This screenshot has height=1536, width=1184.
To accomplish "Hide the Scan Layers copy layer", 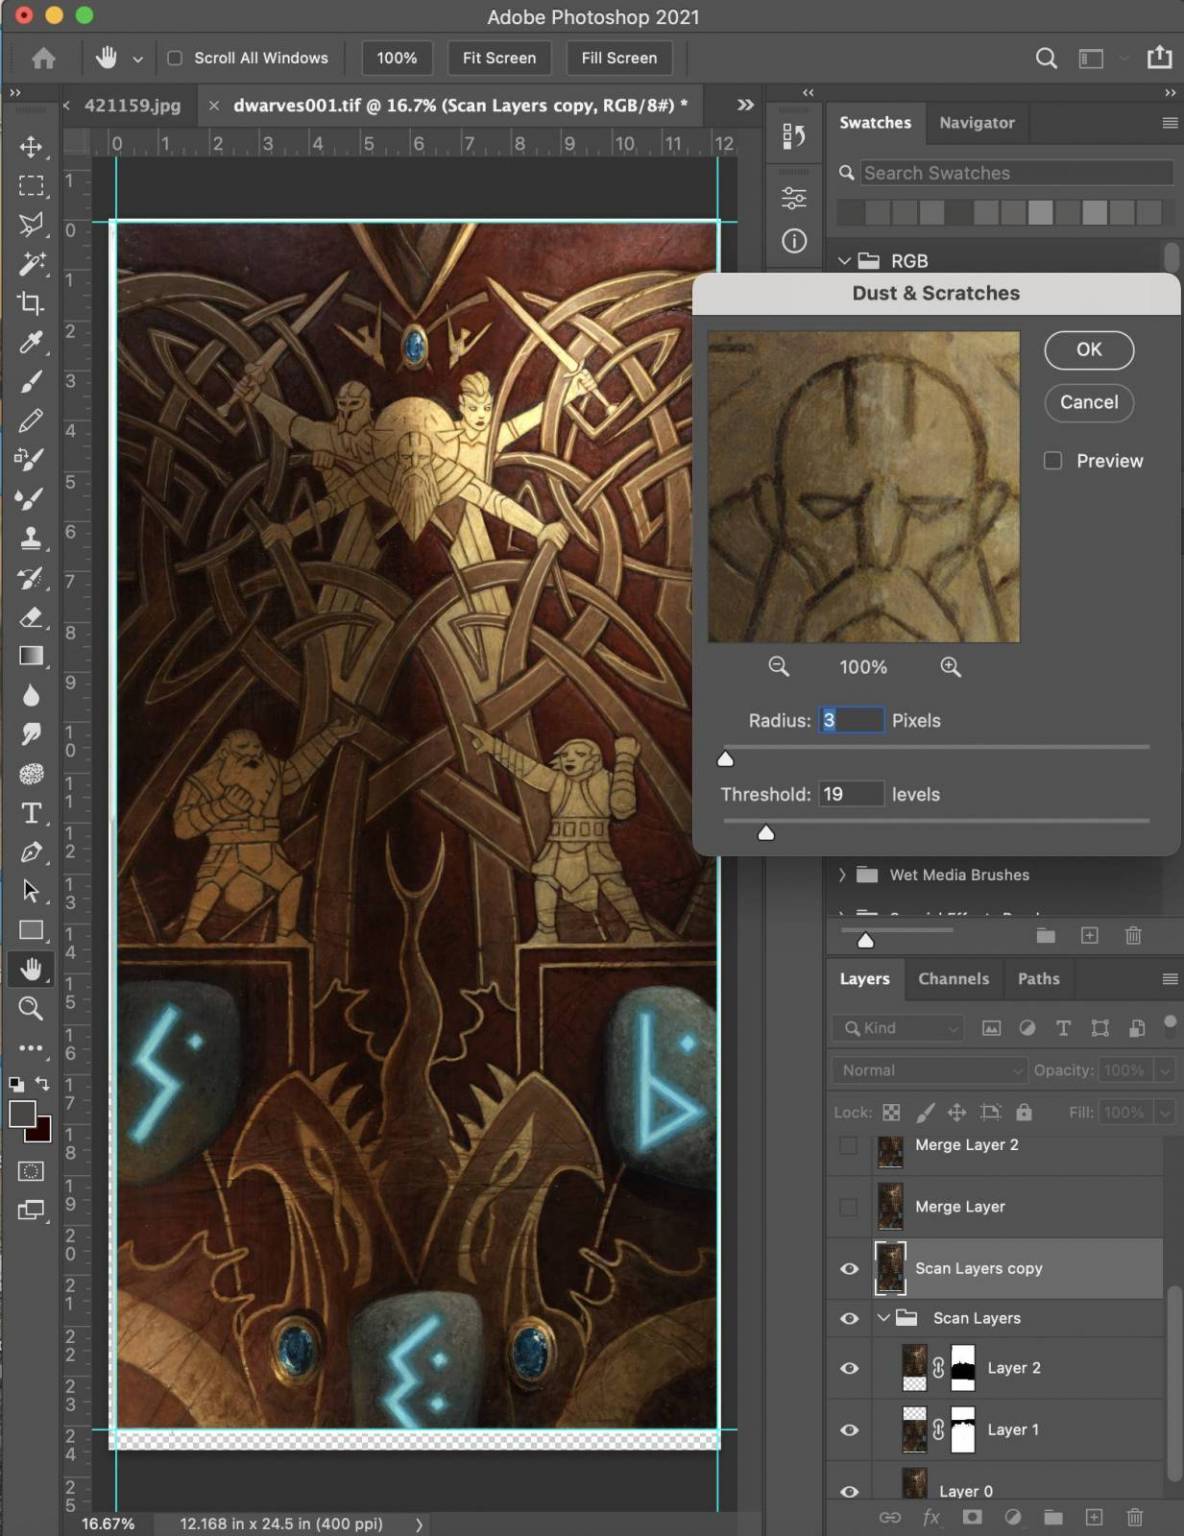I will pos(849,1268).
